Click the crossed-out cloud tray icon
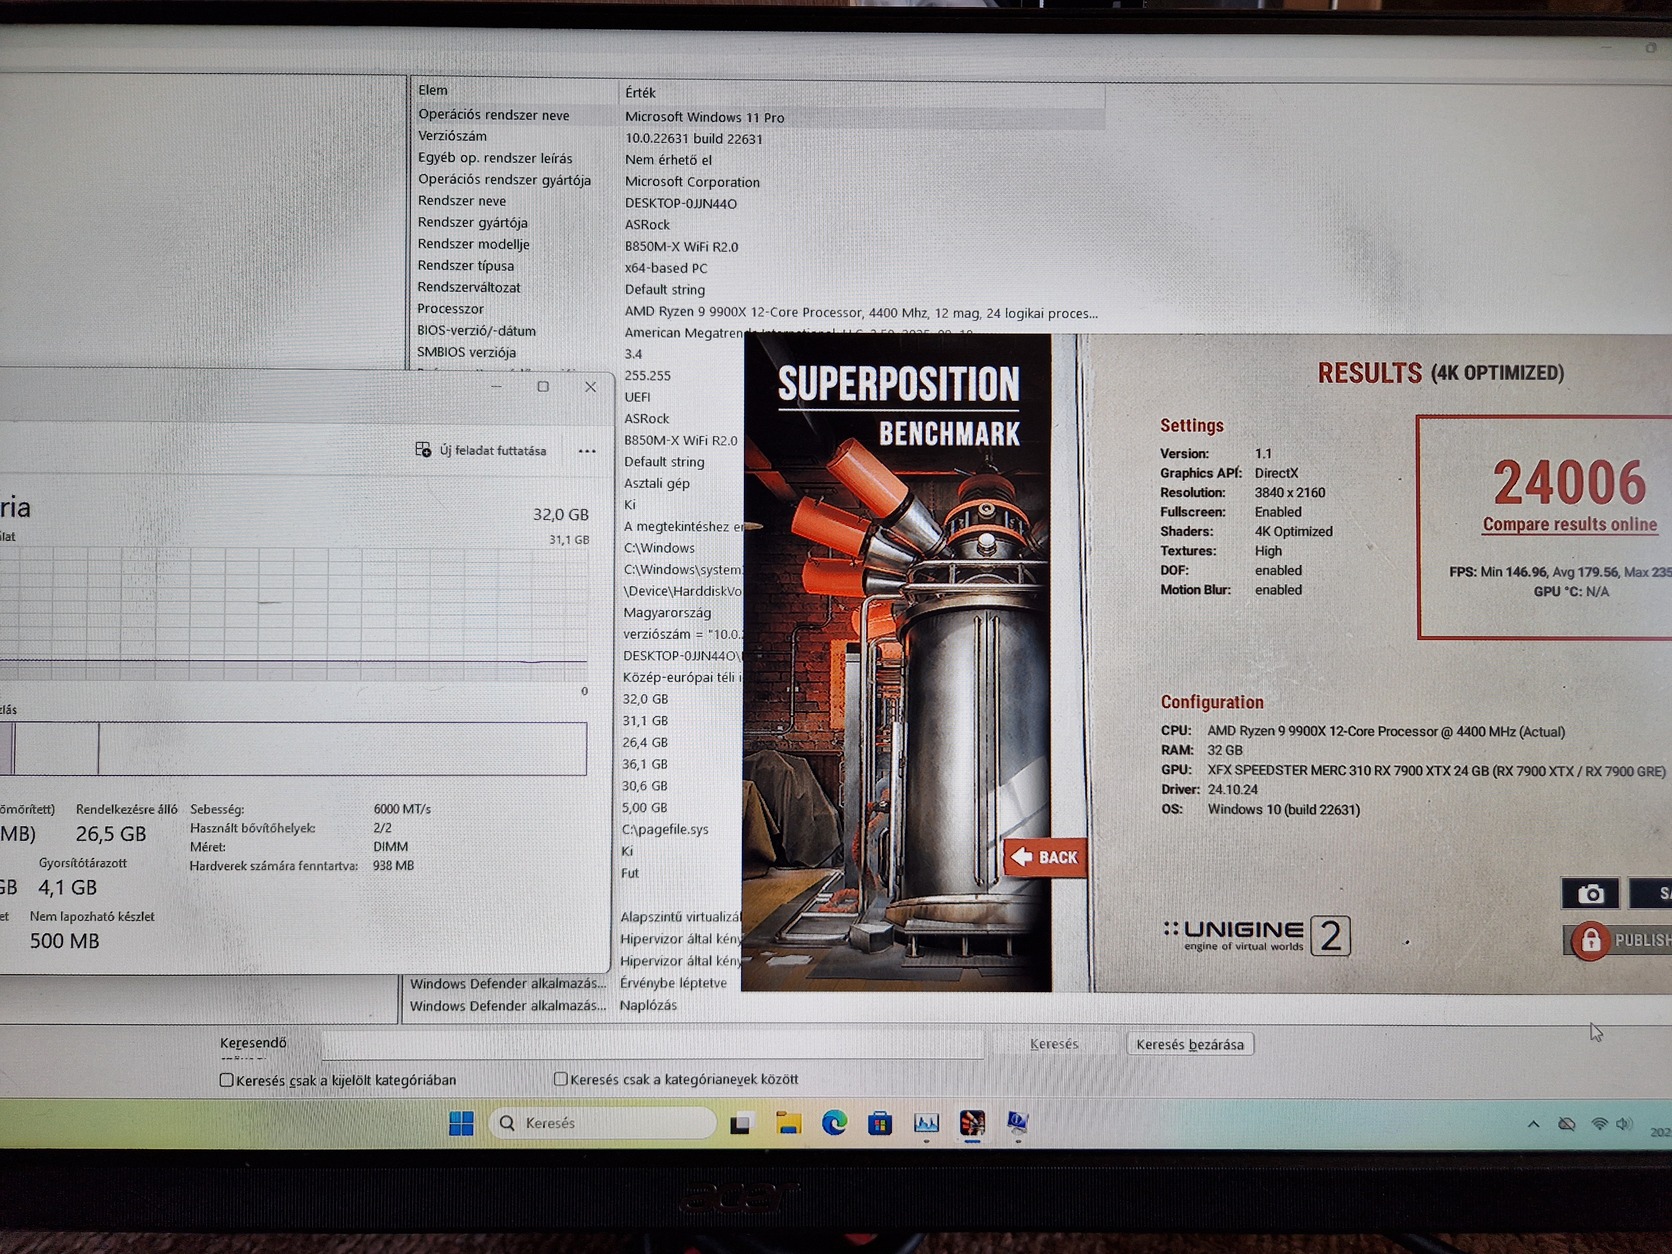Screen dimensions: 1672x1254 (1567, 1125)
